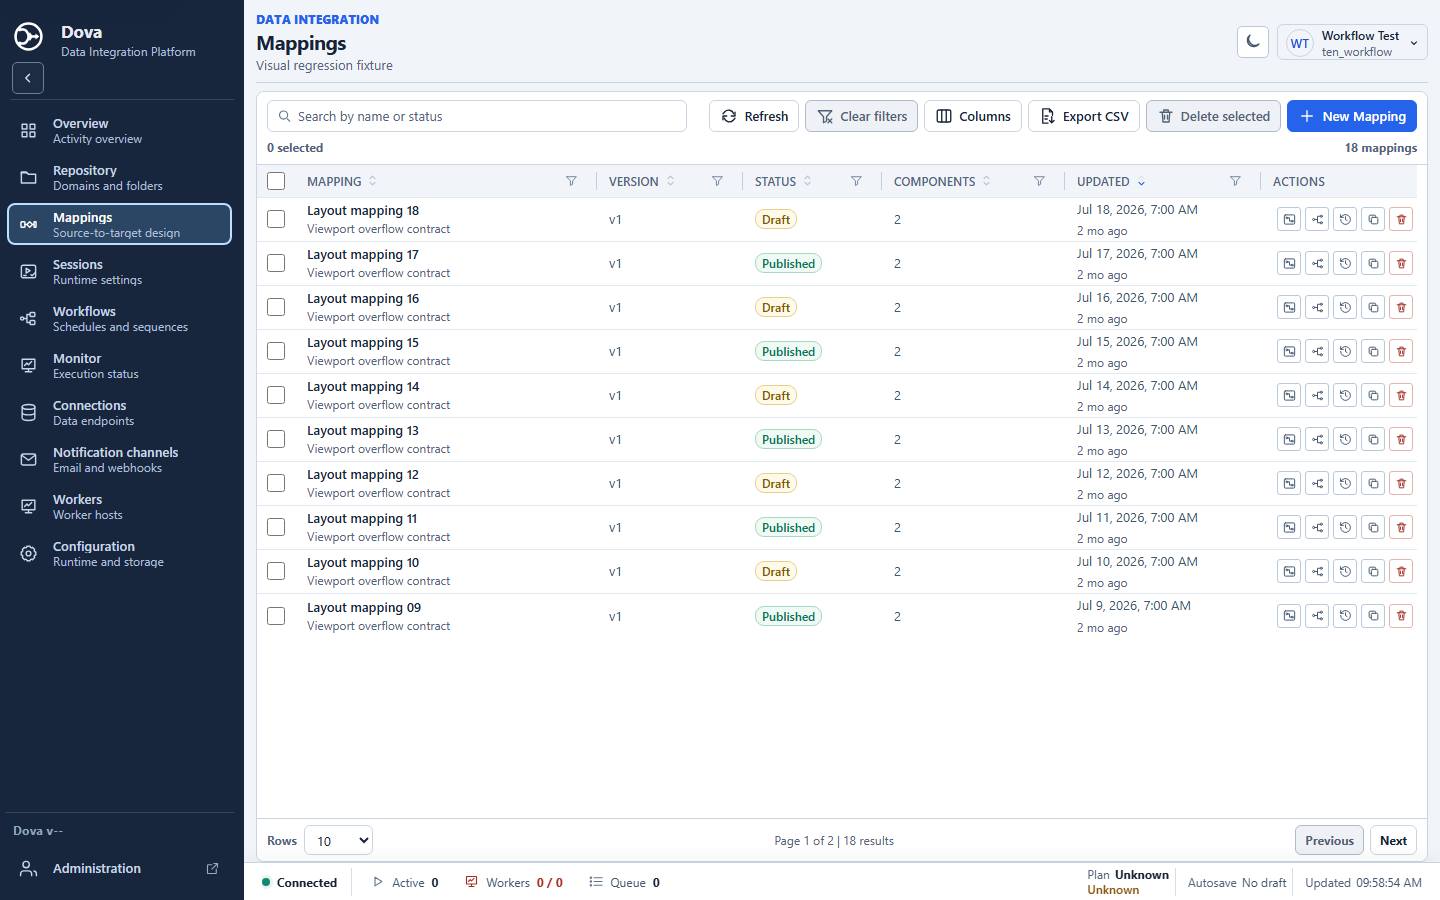The width and height of the screenshot is (1440, 900).
Task: Open Workflows in the sidebar
Action: (119, 319)
